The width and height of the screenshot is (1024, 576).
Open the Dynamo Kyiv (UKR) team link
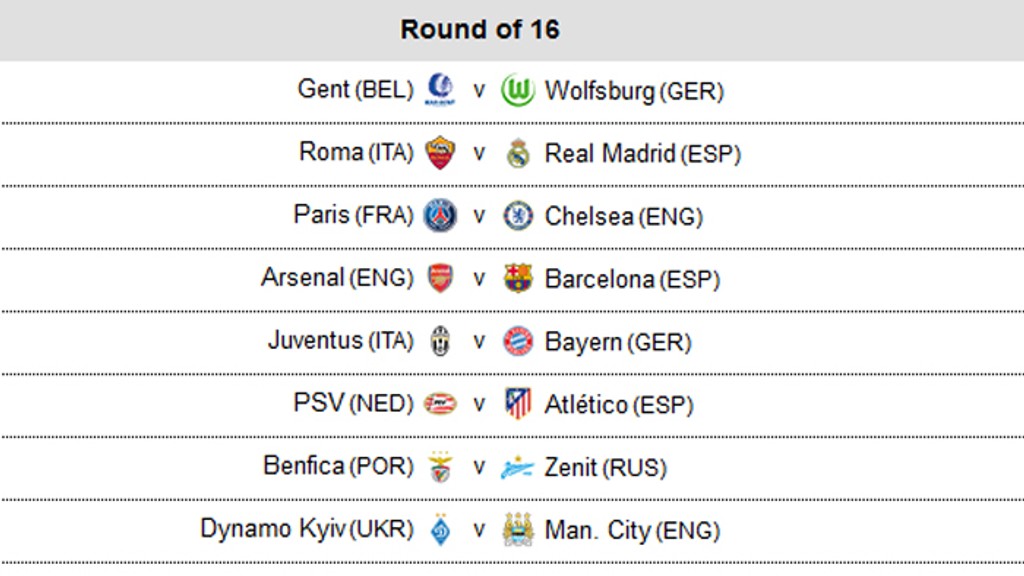coord(306,529)
